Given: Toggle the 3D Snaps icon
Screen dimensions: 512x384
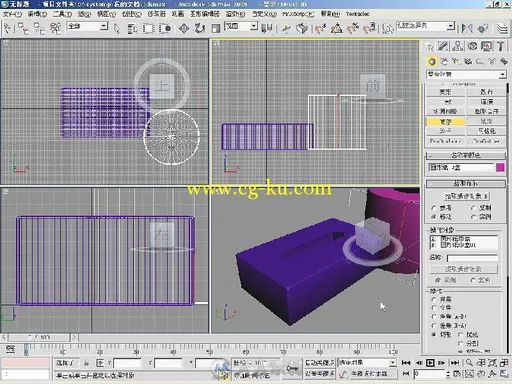Looking at the screenshot, I should click(x=320, y=29).
